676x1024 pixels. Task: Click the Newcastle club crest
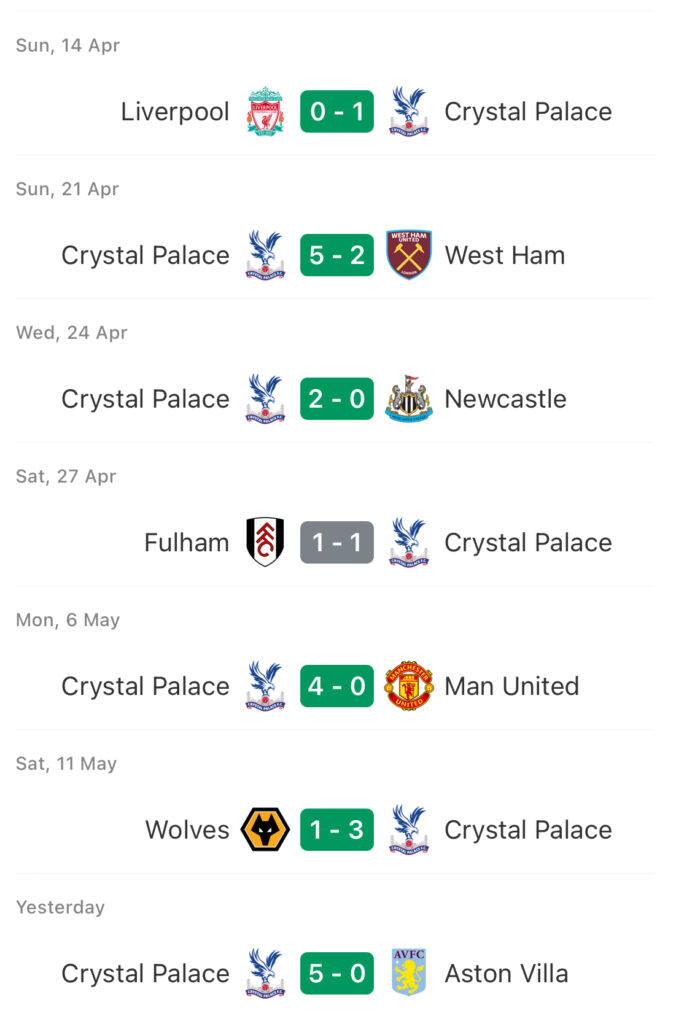[409, 398]
